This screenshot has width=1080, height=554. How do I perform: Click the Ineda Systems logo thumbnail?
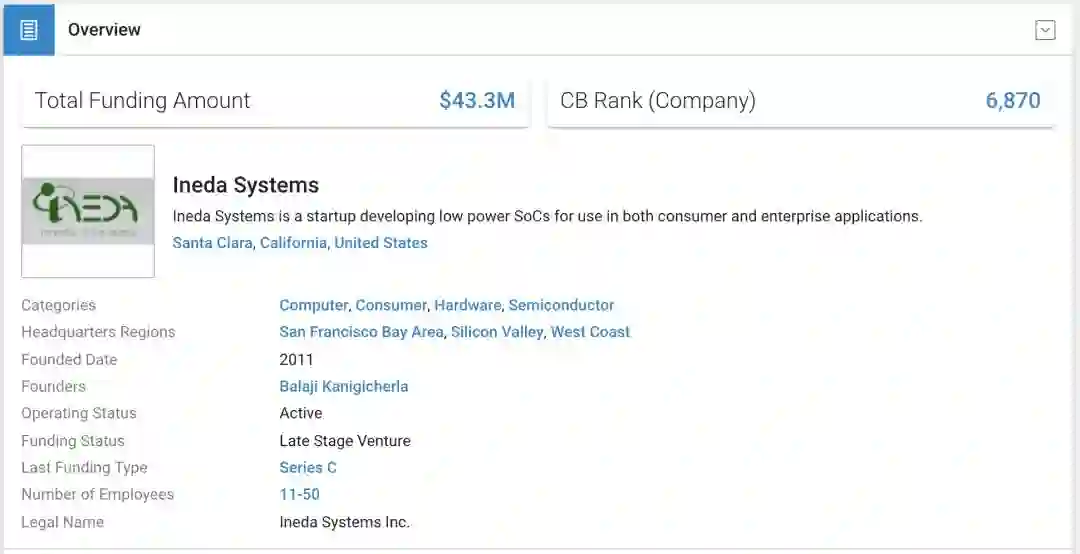click(88, 211)
